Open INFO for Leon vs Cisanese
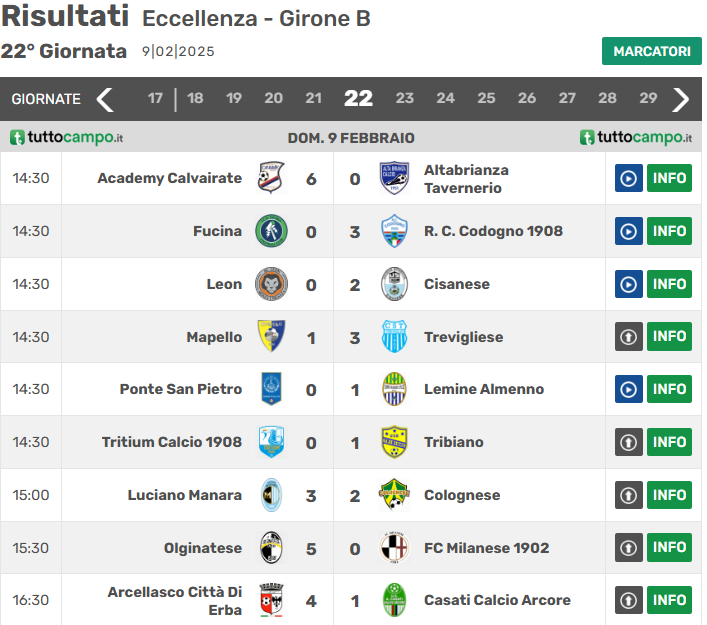 click(669, 285)
